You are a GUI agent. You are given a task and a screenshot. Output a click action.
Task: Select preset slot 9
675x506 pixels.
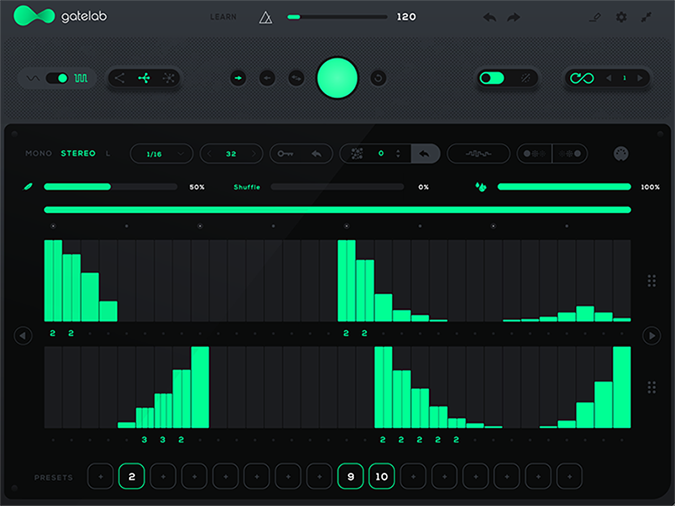pyautogui.click(x=350, y=477)
